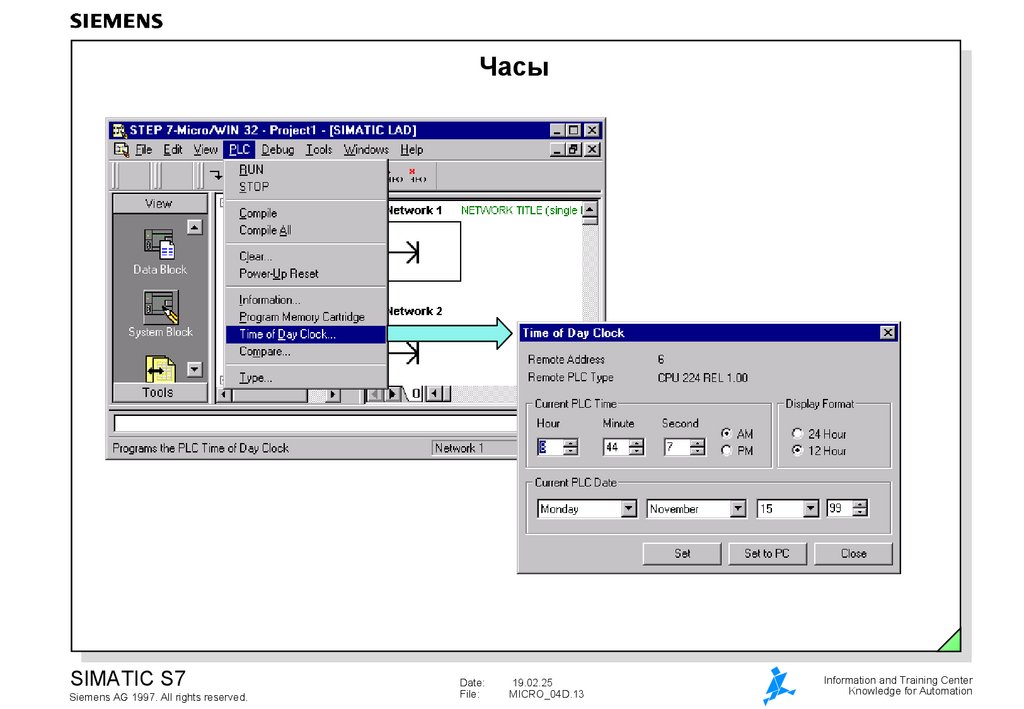Click the Network 2 label in editor
Viewport: 1024px width, 709px height.
click(x=415, y=311)
